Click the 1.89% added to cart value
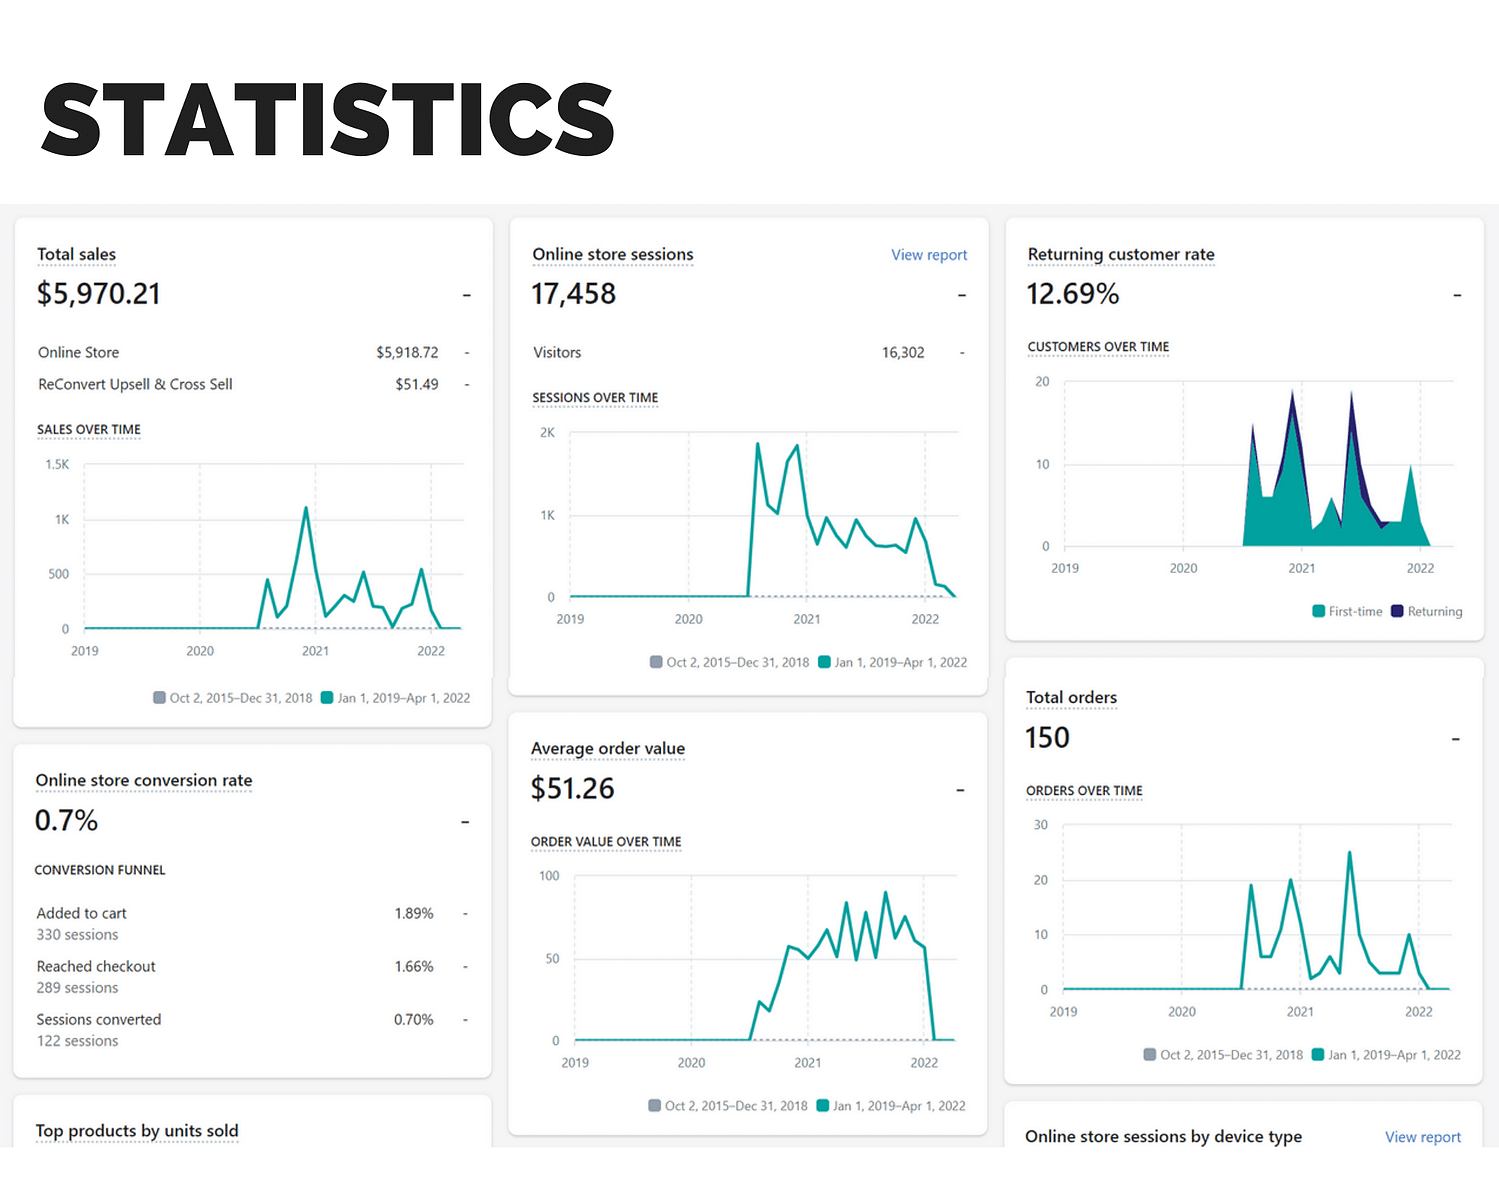The width and height of the screenshot is (1499, 1199). click(414, 913)
